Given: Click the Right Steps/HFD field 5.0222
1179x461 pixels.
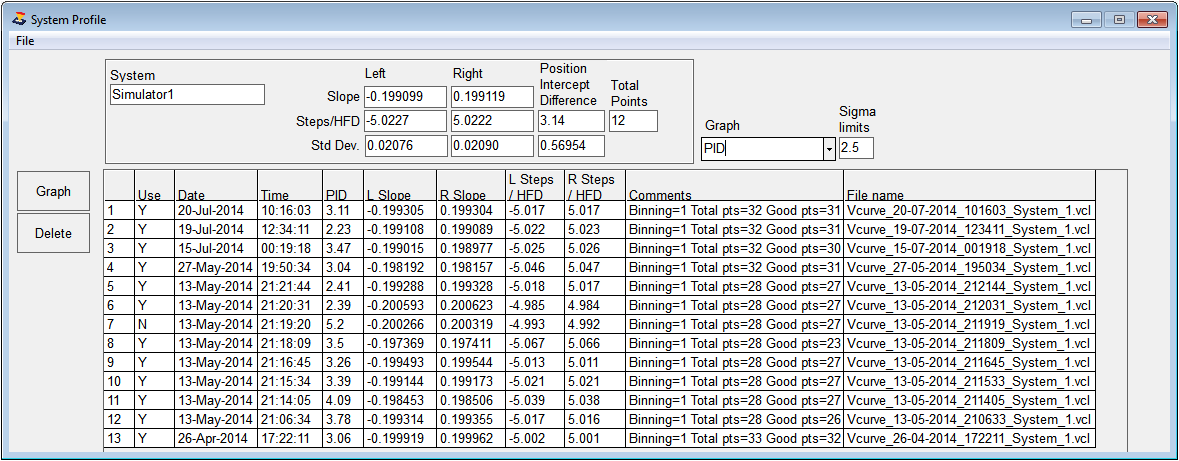Looking at the screenshot, I should (492, 121).
